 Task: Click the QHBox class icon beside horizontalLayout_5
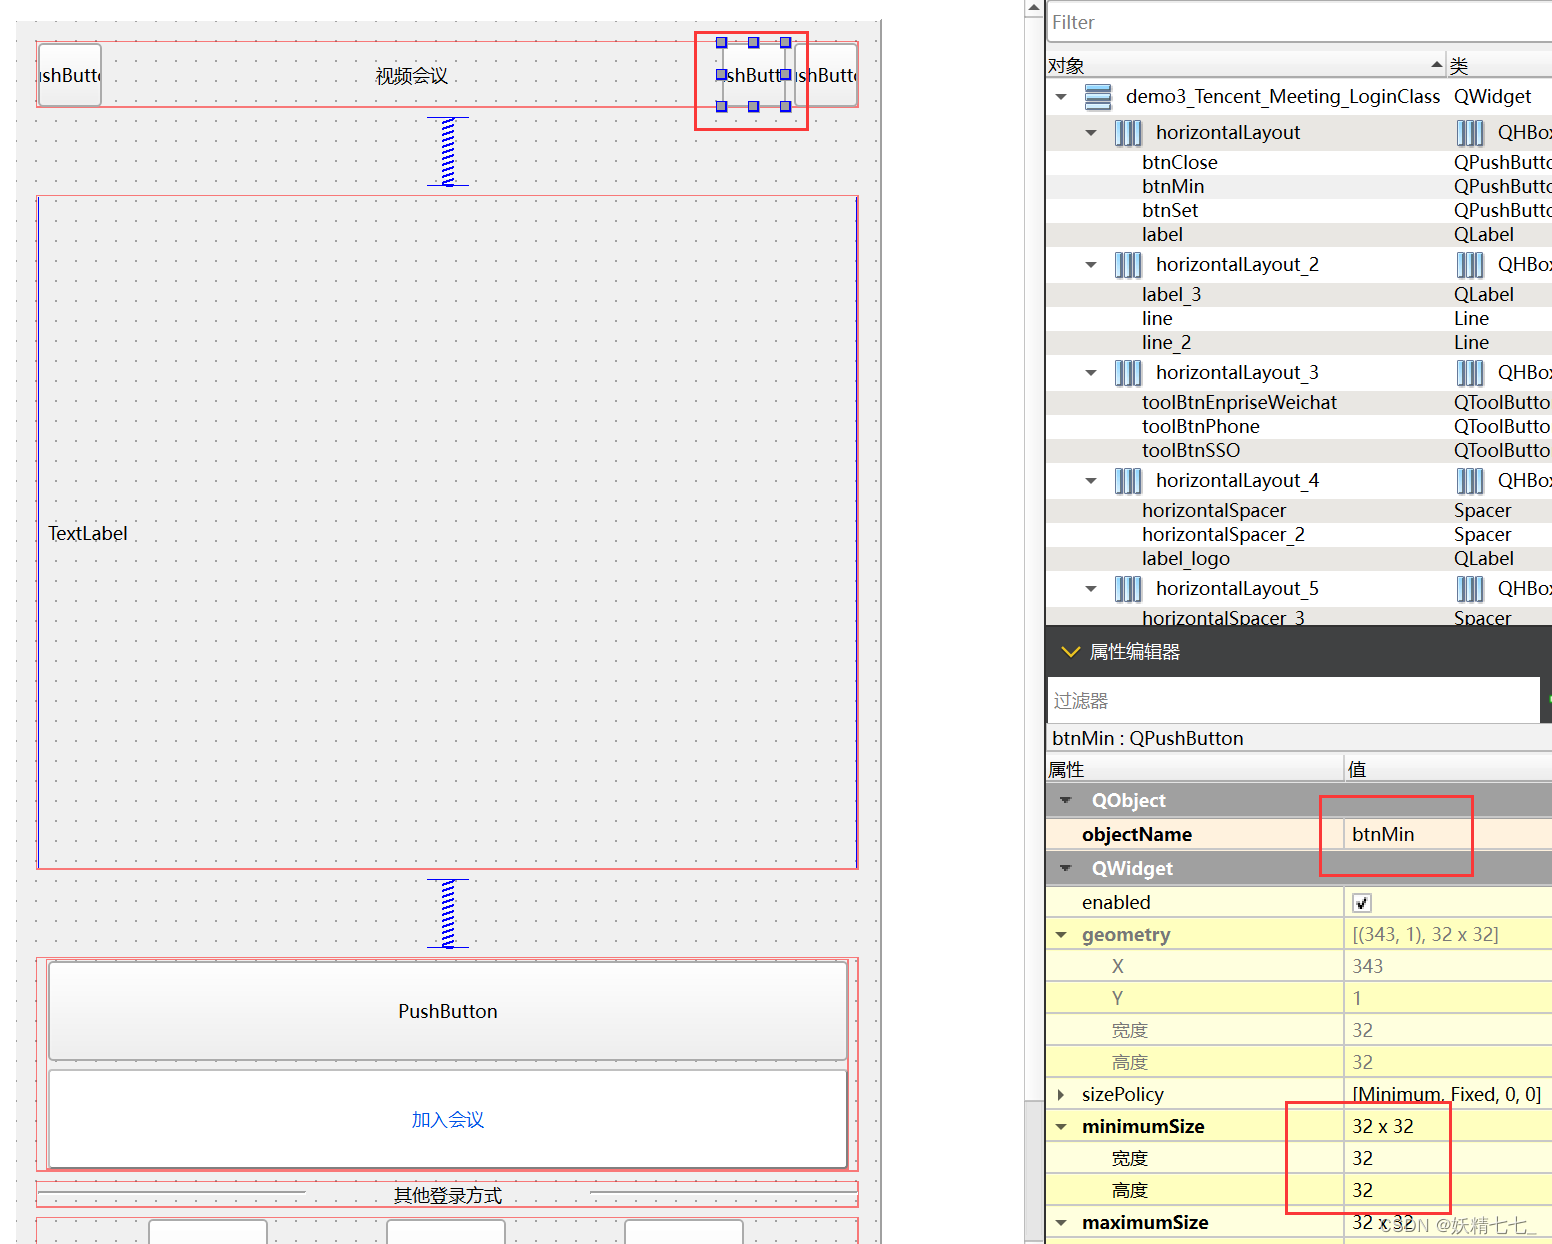coord(1470,589)
